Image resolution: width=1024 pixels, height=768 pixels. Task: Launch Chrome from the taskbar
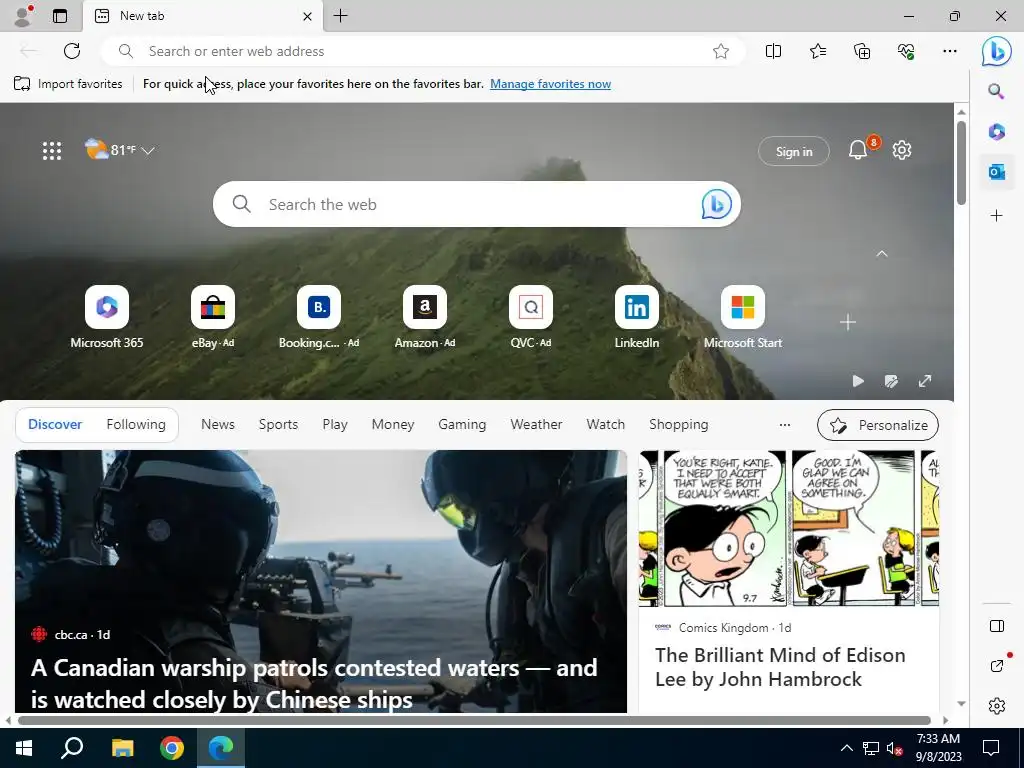click(172, 748)
